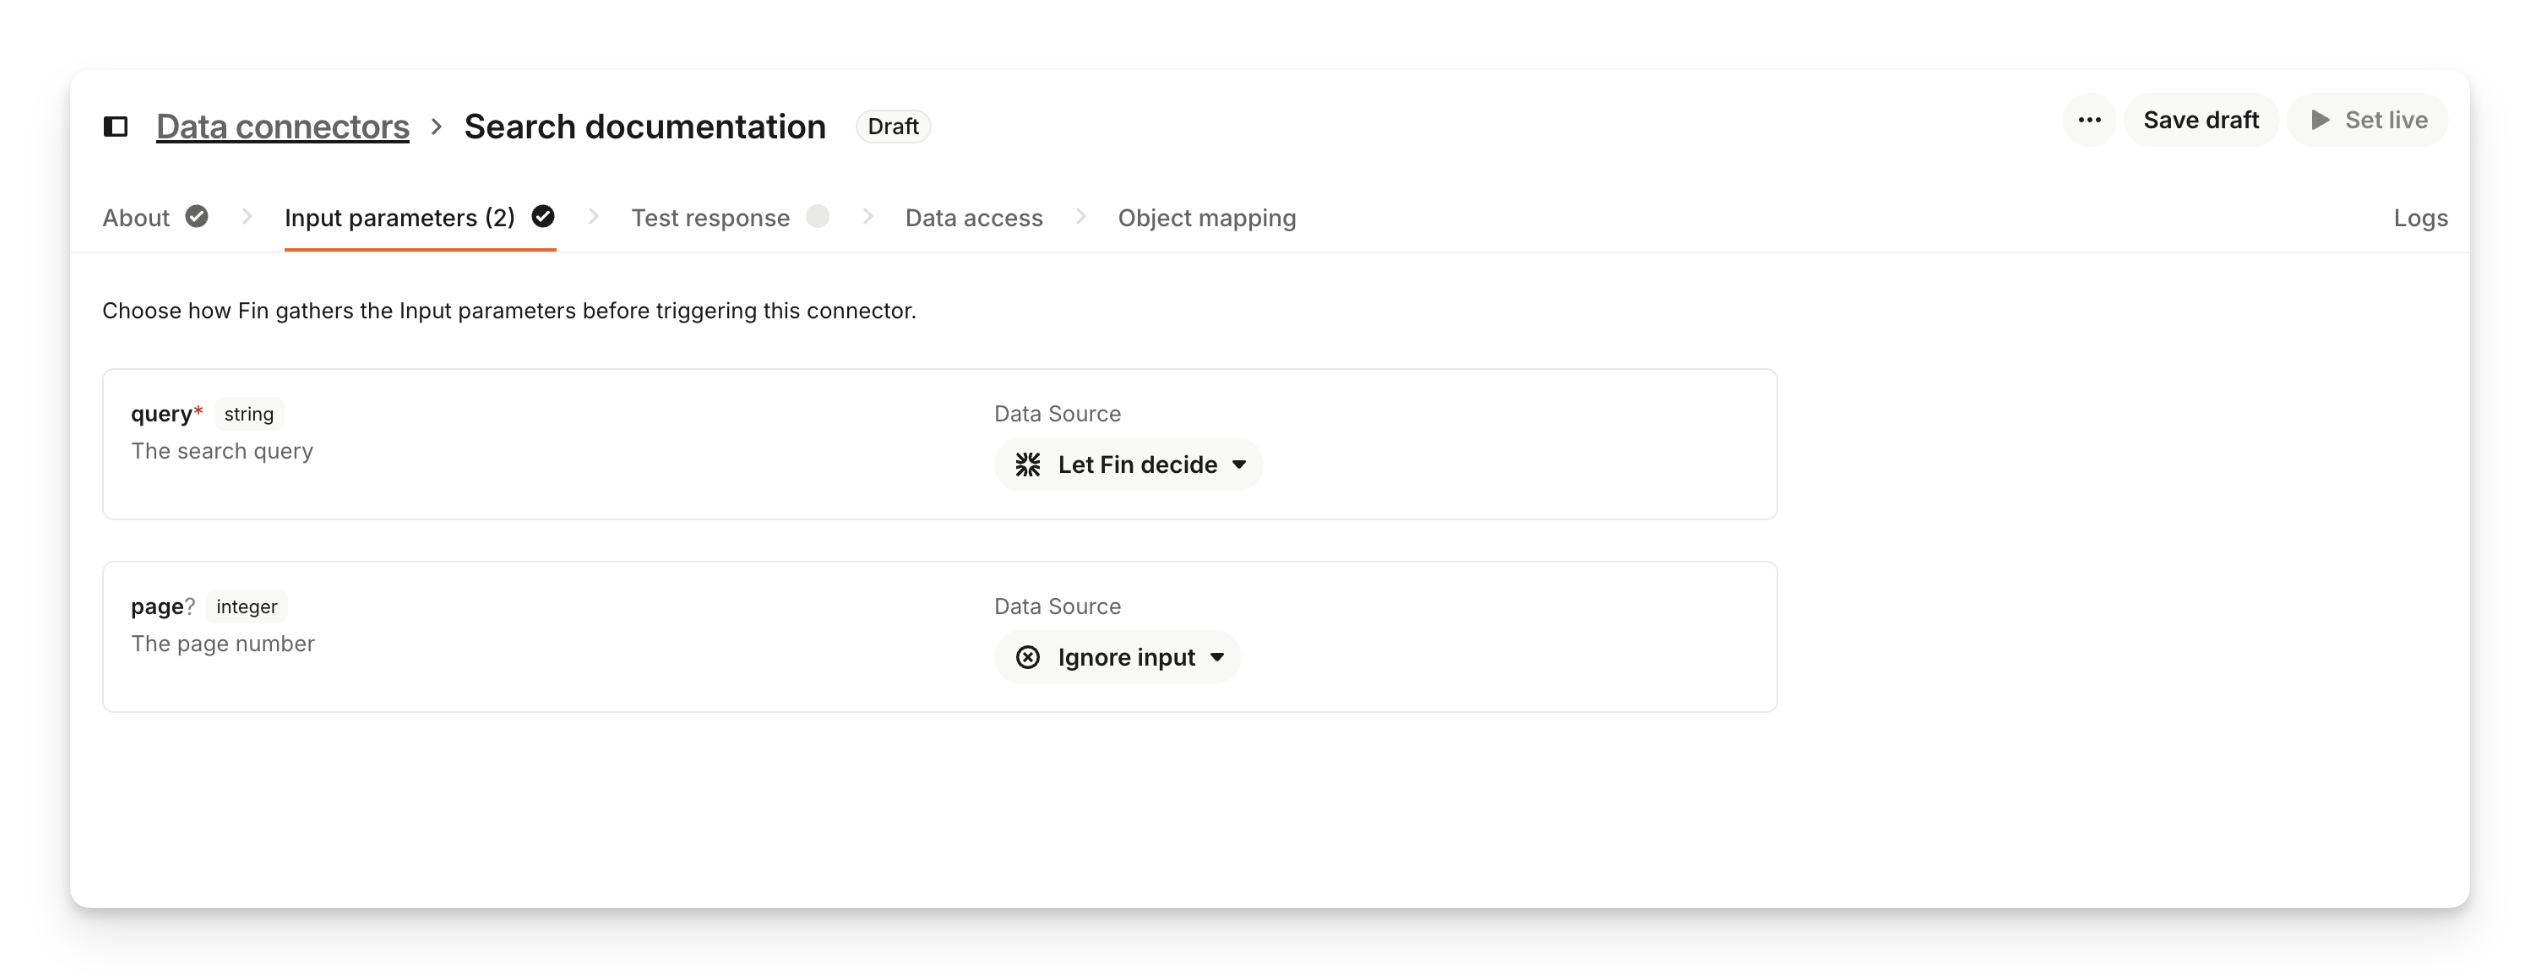The width and height of the screenshot is (2540, 978).
Task: Click the Input parameters checkmark icon
Action: point(543,217)
